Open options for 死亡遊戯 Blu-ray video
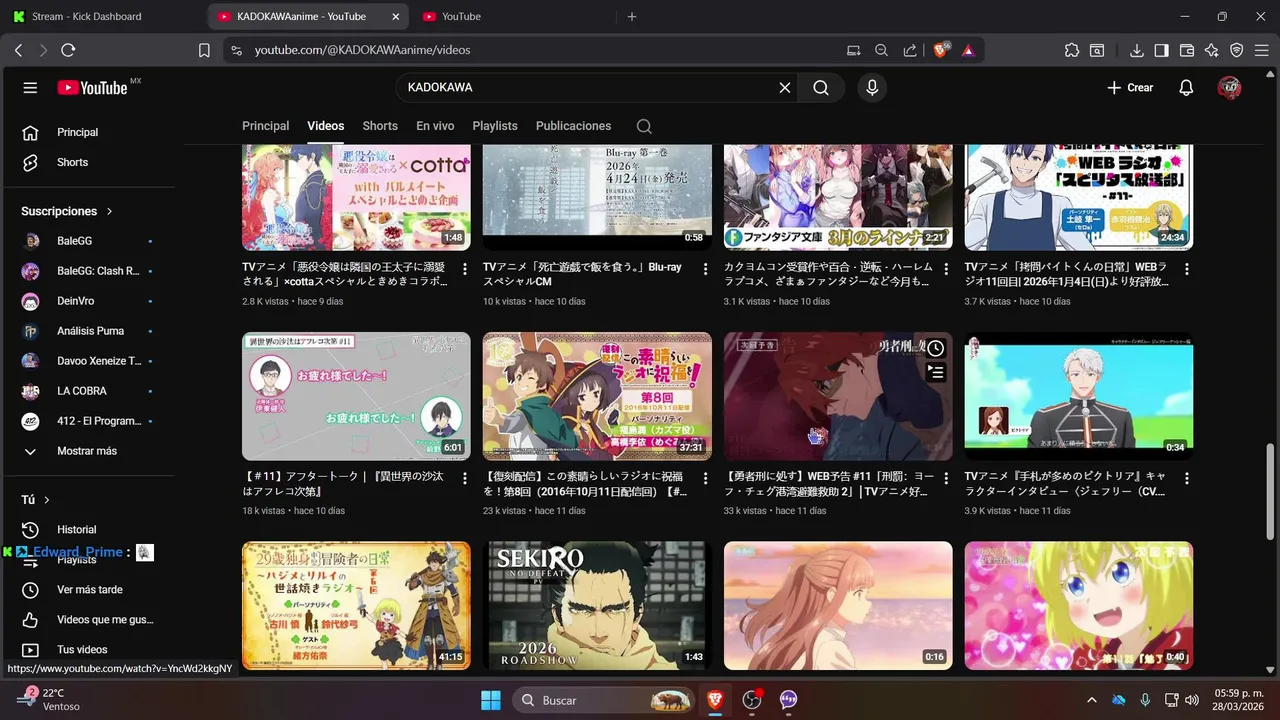This screenshot has height=720, width=1280. click(x=705, y=269)
